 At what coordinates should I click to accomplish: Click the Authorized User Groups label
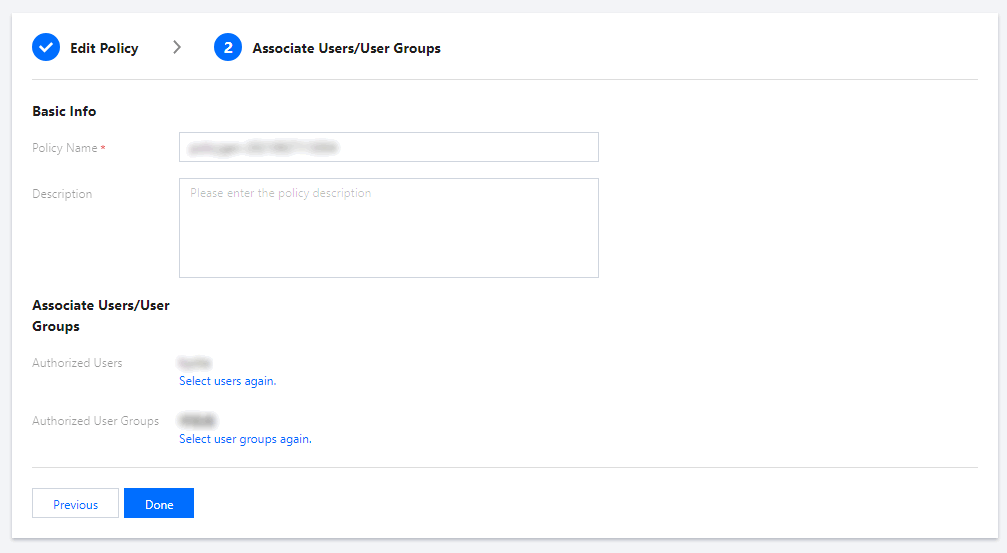(95, 421)
